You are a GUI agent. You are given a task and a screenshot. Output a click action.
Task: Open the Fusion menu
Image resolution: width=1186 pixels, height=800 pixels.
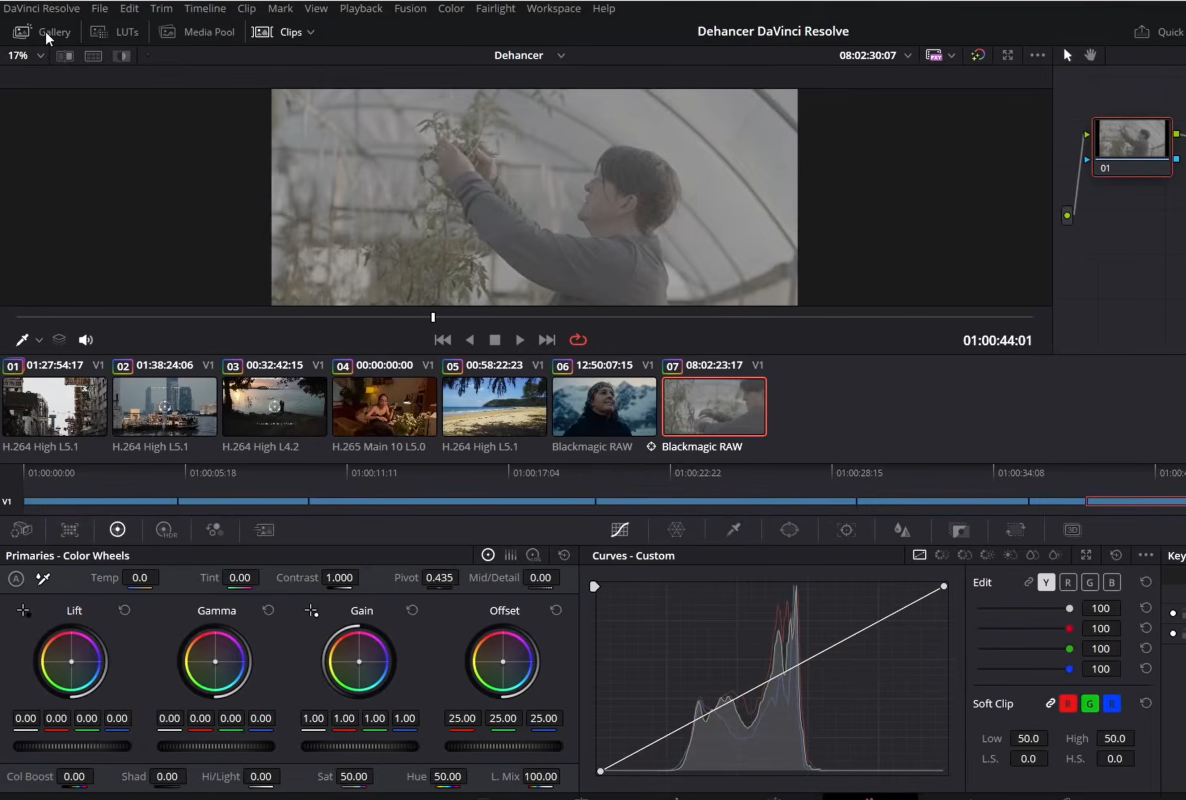(x=410, y=8)
